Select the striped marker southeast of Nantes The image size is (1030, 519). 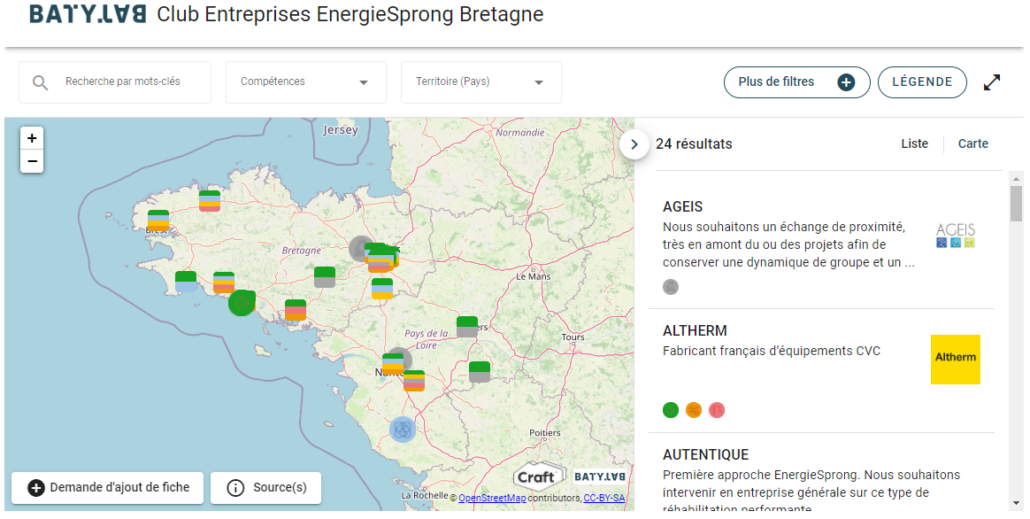point(414,380)
